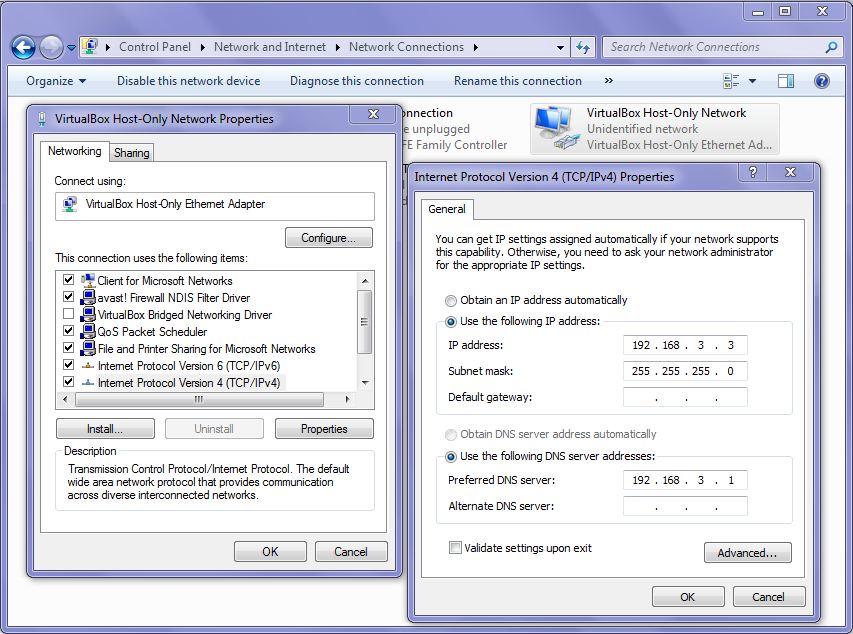Check Validate settings upon exit
853x634 pixels.
point(455,547)
